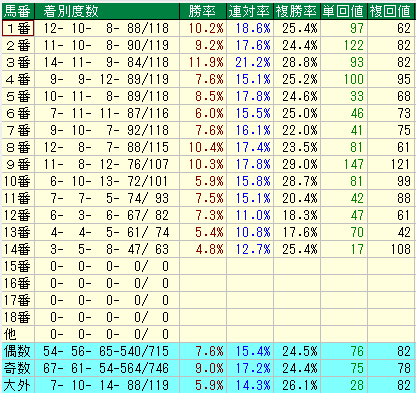Click 連対率 value 10.8%
This screenshot has width=416, height=393.
[x=253, y=232]
